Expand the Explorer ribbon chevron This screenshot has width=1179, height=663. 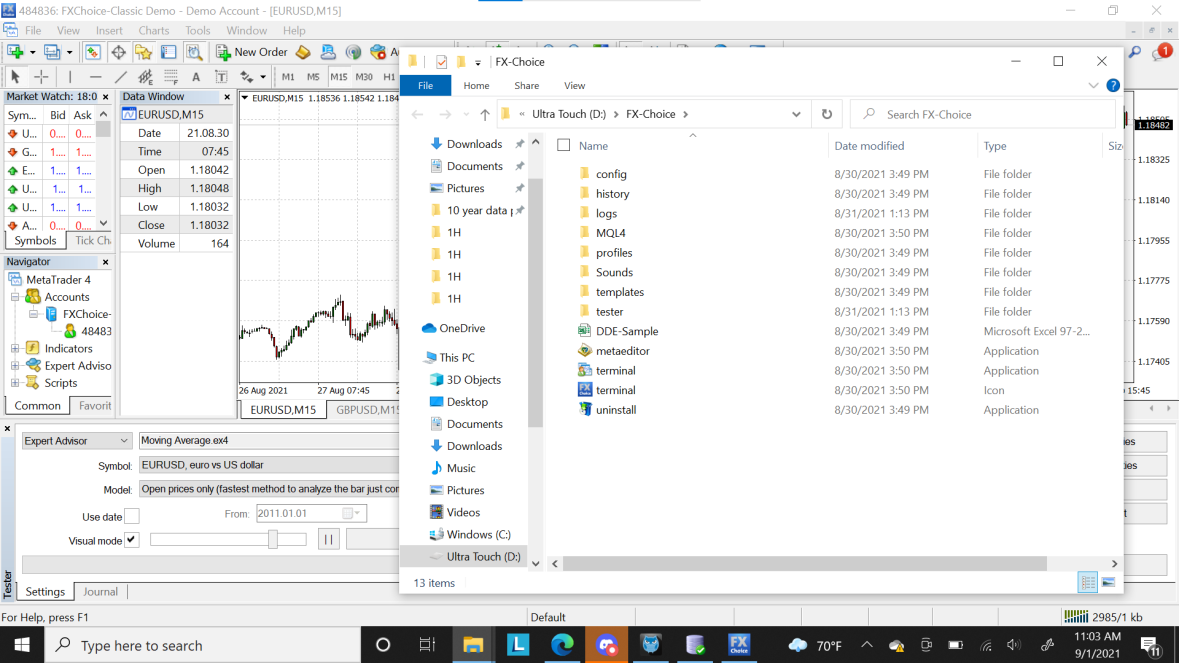coord(1093,86)
